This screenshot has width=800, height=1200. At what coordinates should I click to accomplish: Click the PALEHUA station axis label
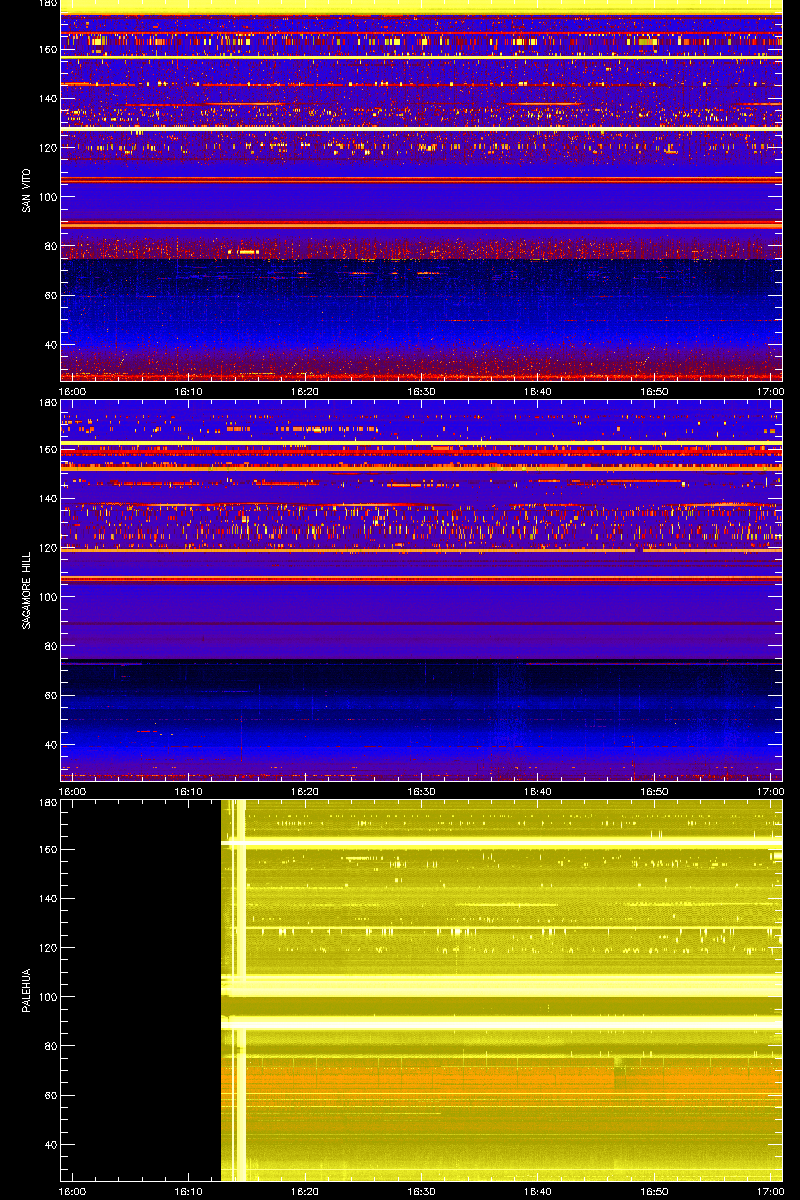(25, 992)
